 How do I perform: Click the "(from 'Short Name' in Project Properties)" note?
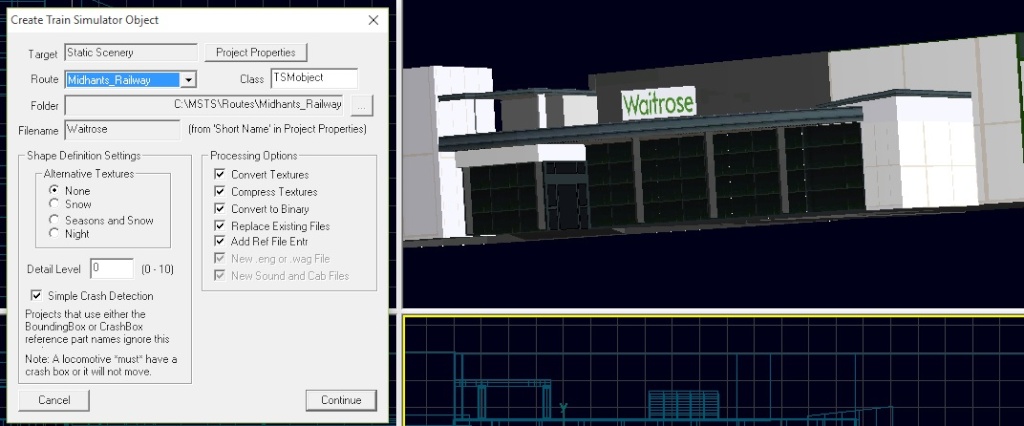click(278, 129)
